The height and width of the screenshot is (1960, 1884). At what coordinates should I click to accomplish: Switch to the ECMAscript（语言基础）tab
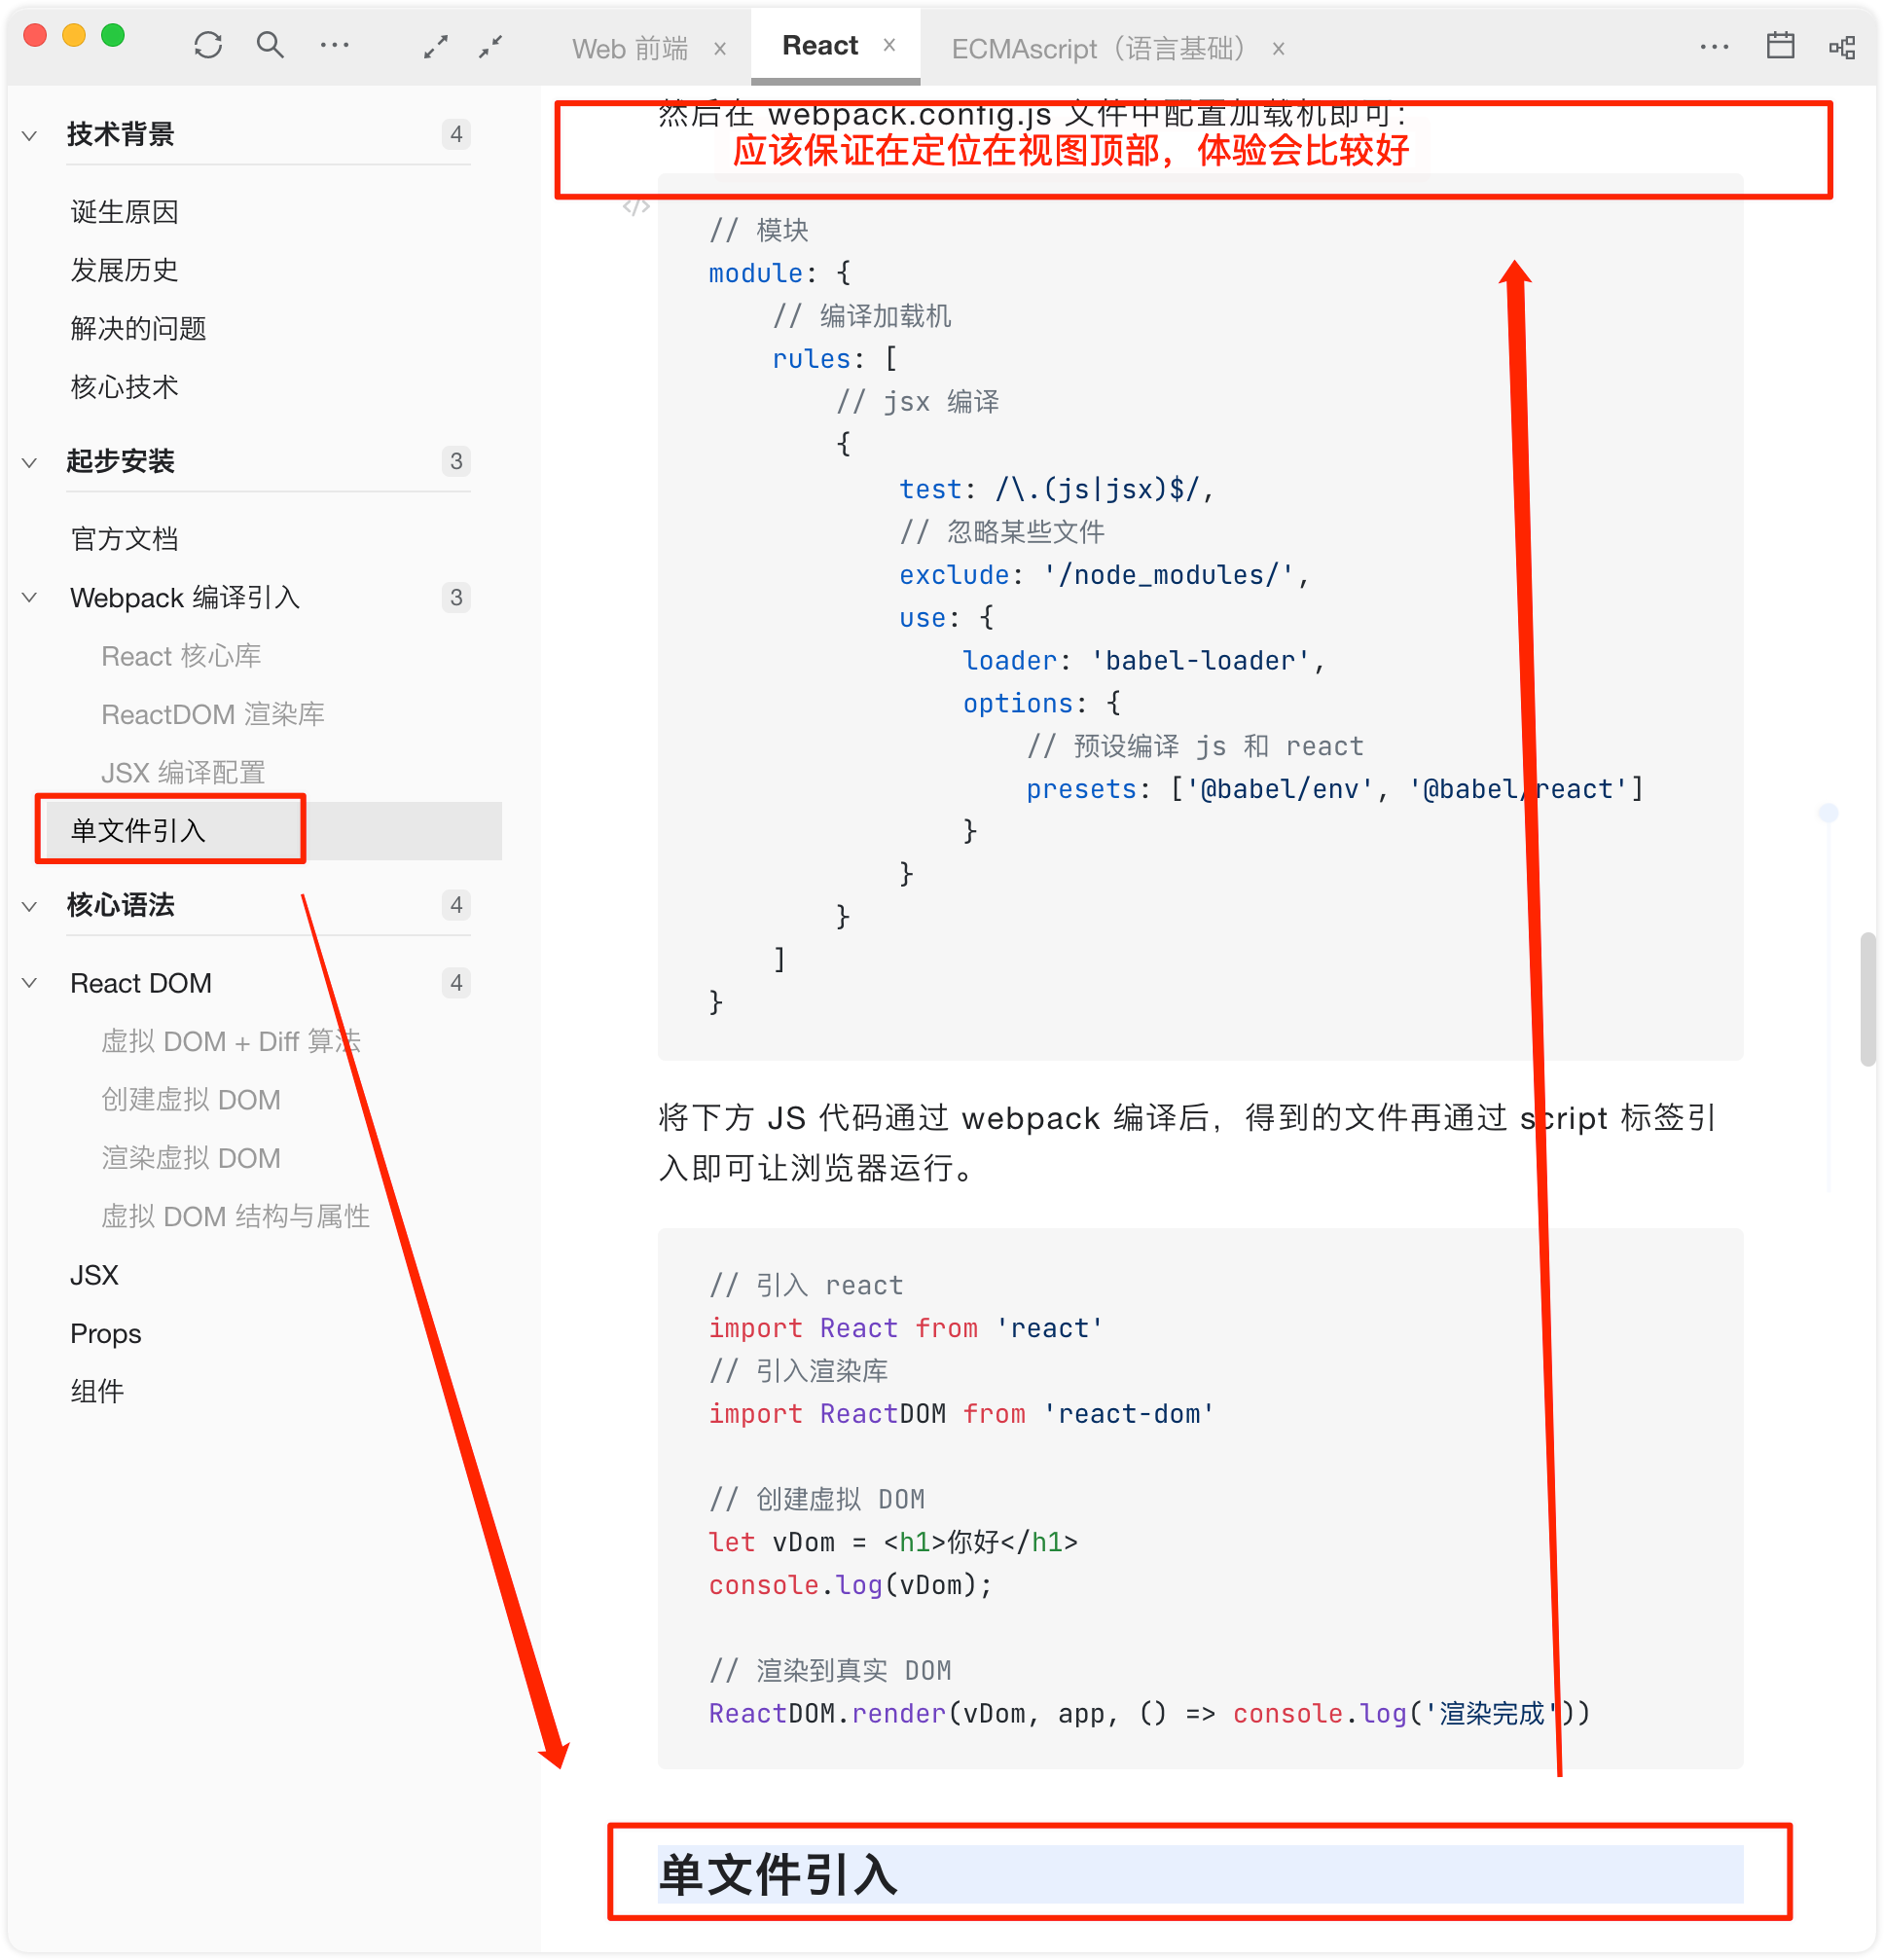[x=1098, y=49]
